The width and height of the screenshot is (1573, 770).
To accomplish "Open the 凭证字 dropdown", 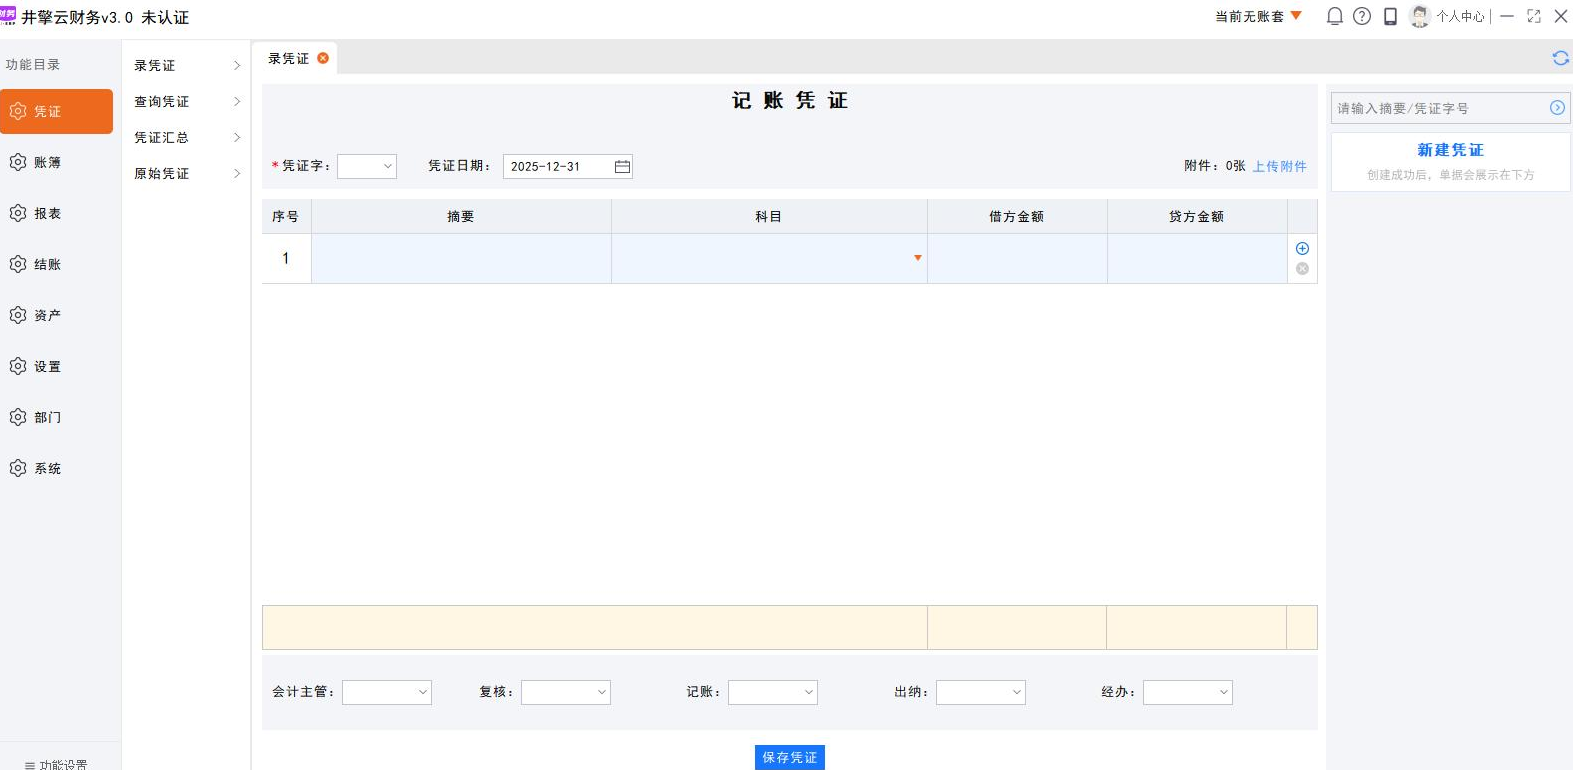I will click(367, 166).
